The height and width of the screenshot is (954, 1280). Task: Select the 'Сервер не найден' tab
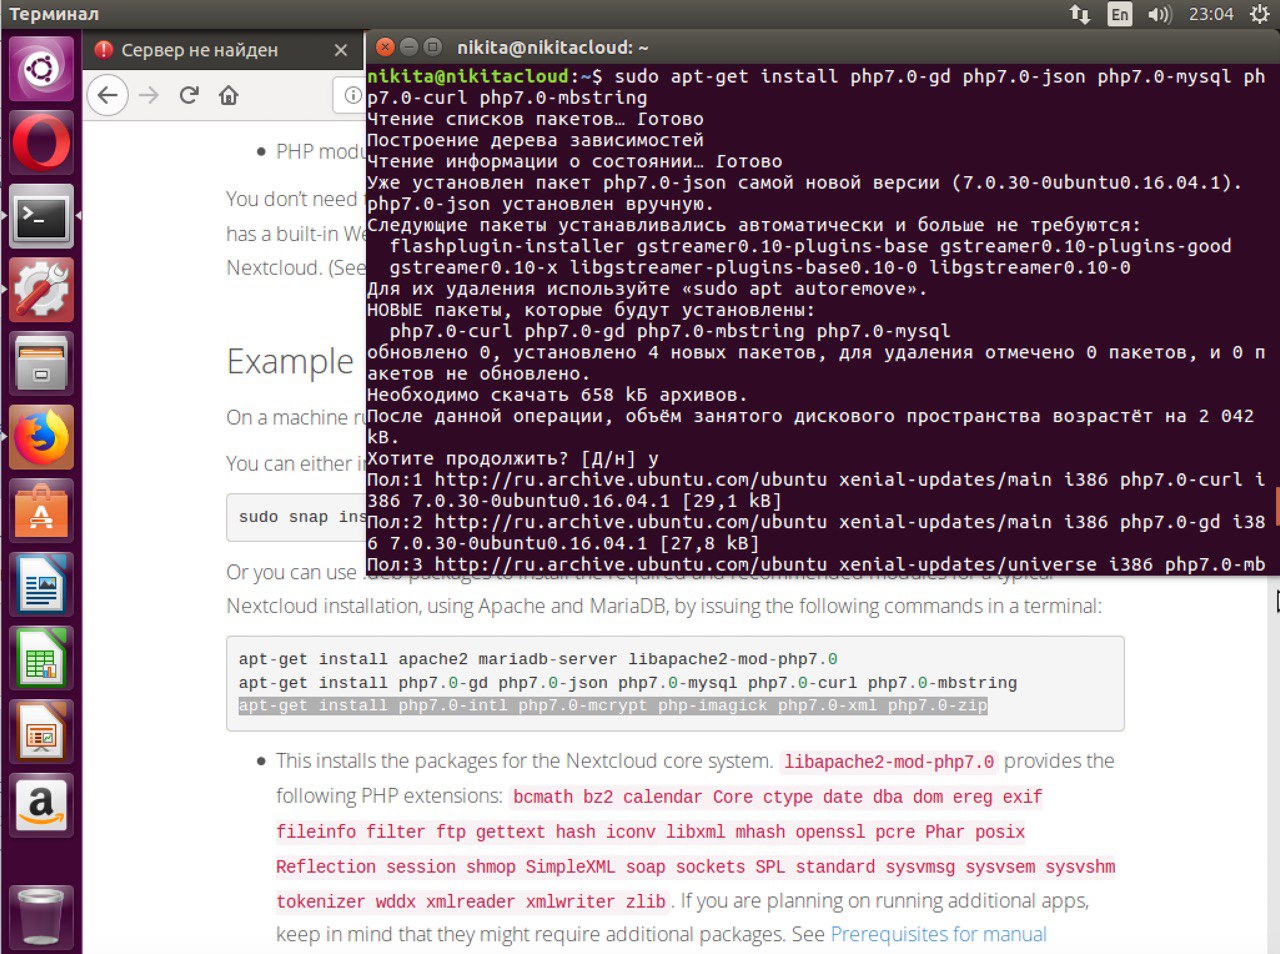pos(222,50)
